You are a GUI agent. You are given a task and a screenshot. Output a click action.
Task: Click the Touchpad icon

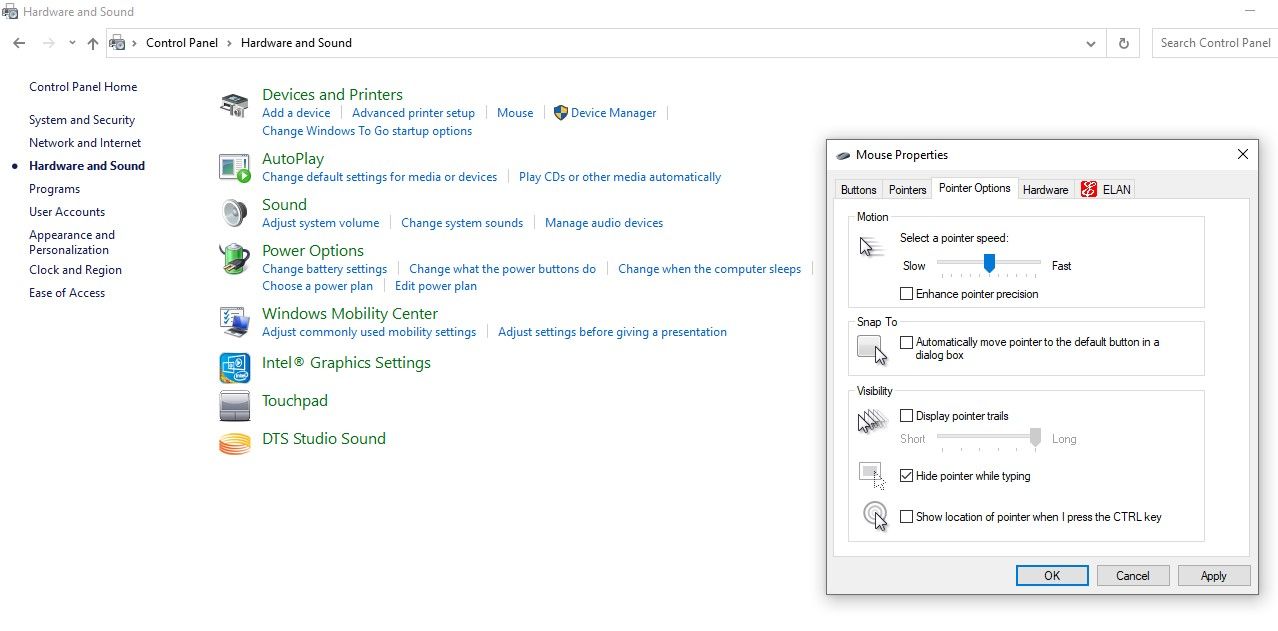[233, 405]
